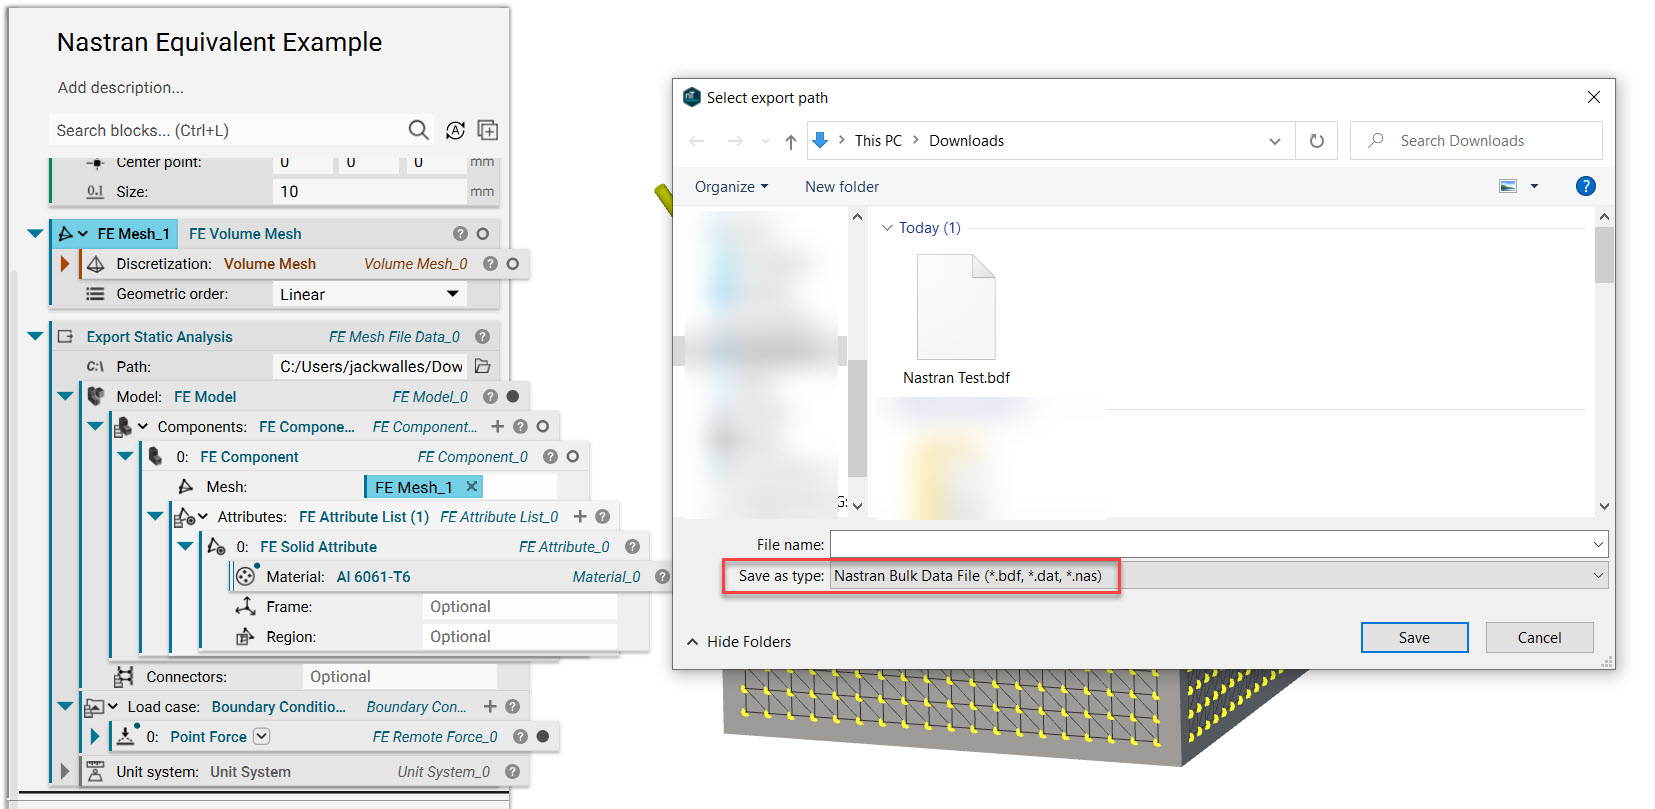
Task: Open help on FE Solid Attribute row
Action: coord(632,546)
